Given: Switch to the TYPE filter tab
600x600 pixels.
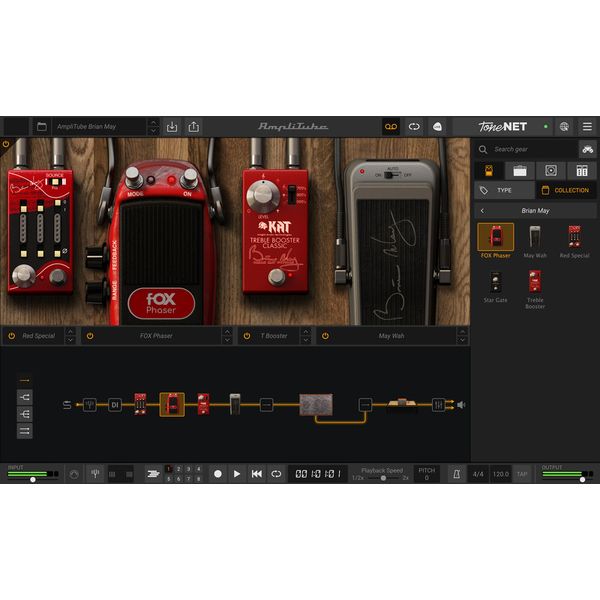Looking at the screenshot, I should tap(504, 190).
